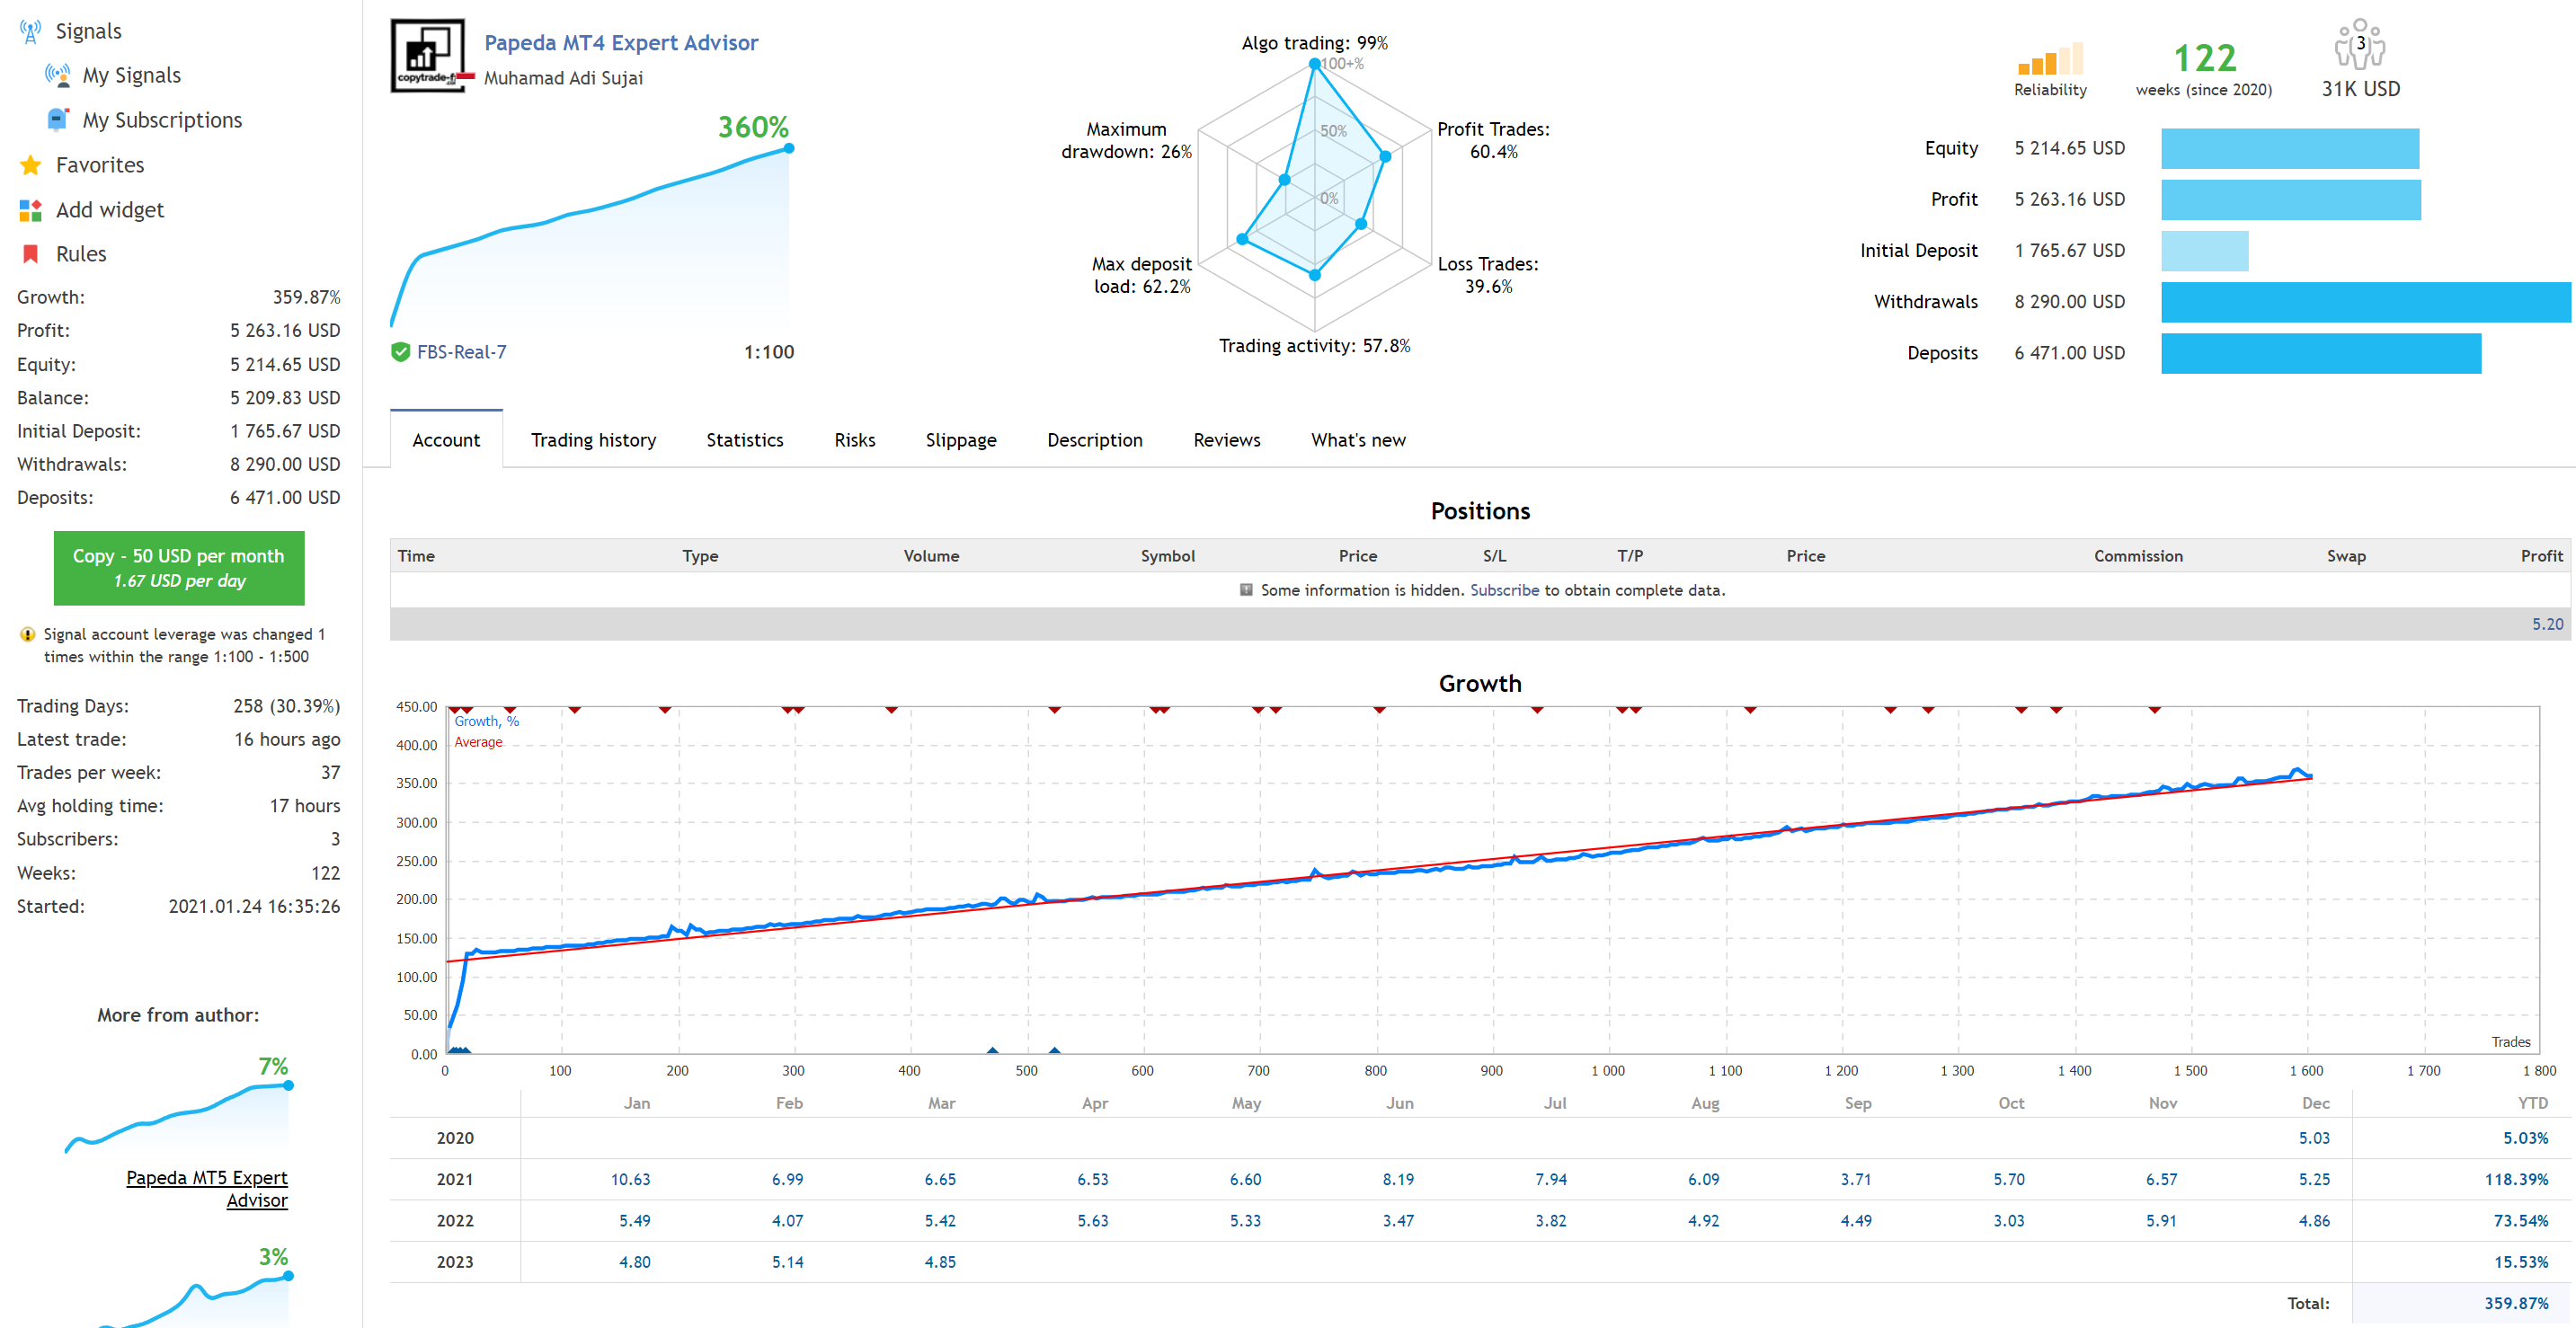
Task: Click the Initial Deposit light bar
Action: point(2204,251)
